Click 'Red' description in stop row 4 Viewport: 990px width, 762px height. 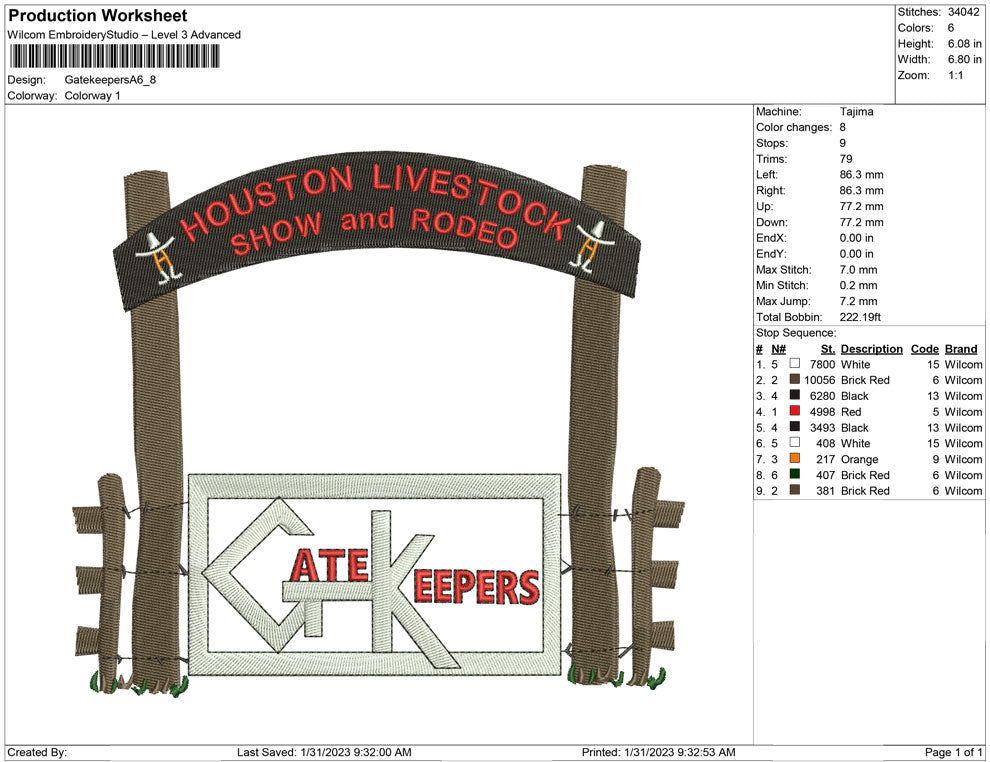click(x=851, y=412)
